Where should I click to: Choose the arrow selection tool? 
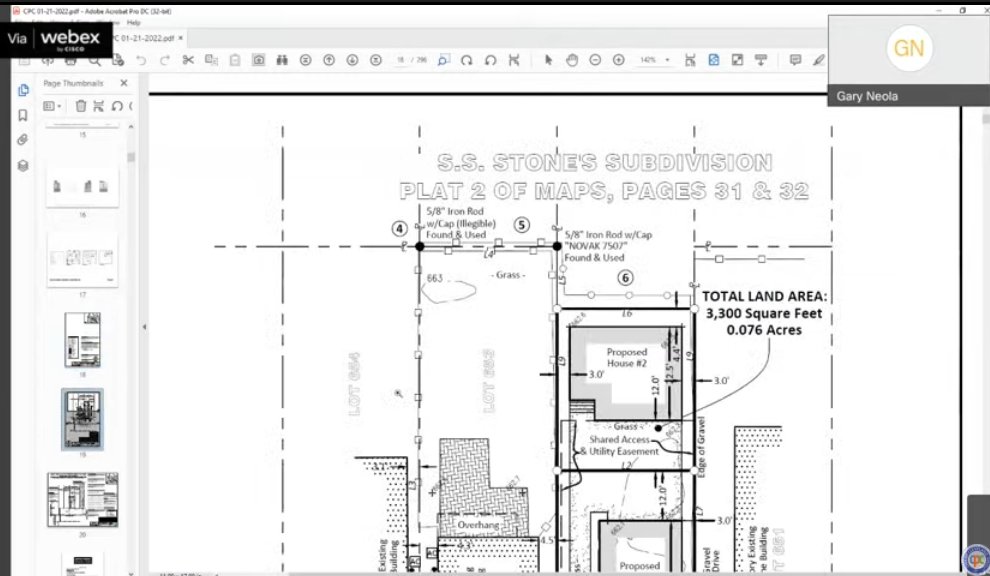tap(548, 60)
